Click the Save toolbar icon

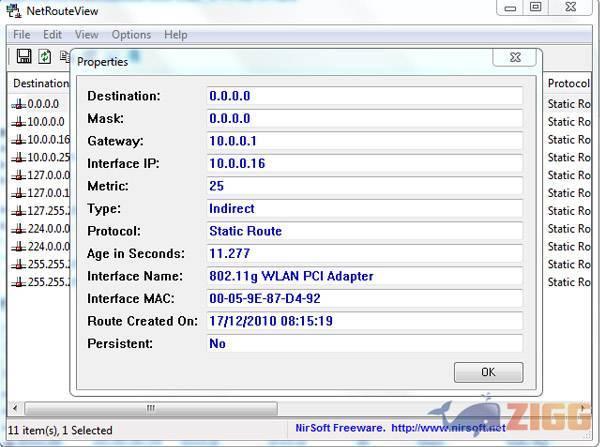(x=24, y=57)
